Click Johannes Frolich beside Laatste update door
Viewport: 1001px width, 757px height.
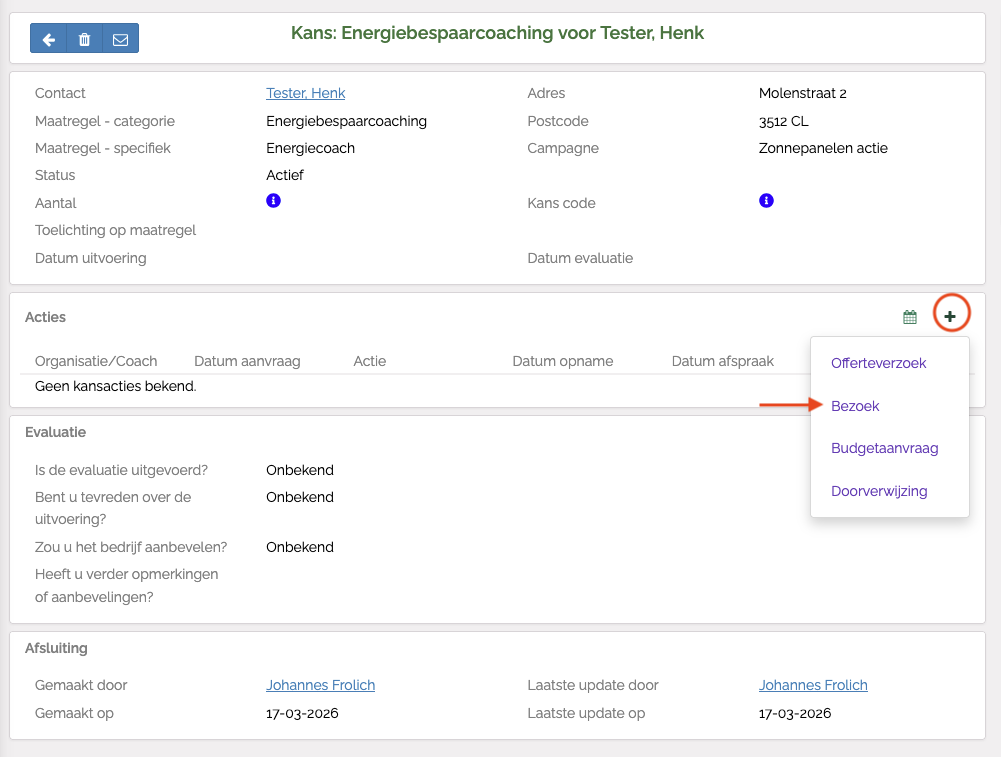pyautogui.click(x=813, y=685)
